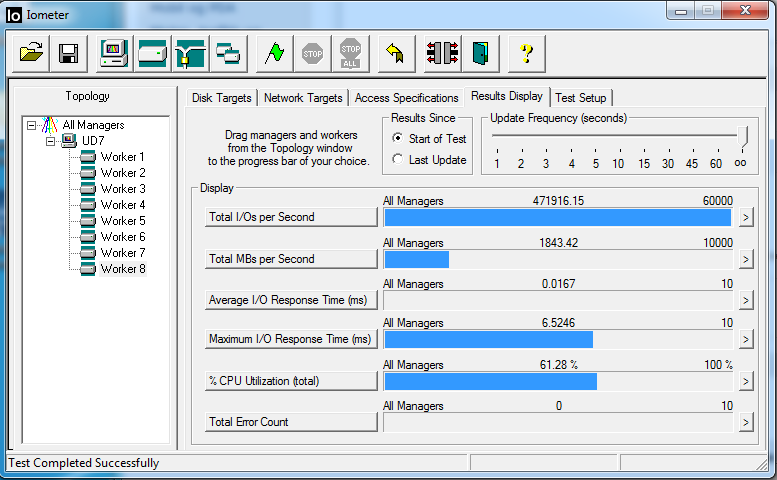
Task: Click the Total MBs per Second progress bar
Action: 558,260
